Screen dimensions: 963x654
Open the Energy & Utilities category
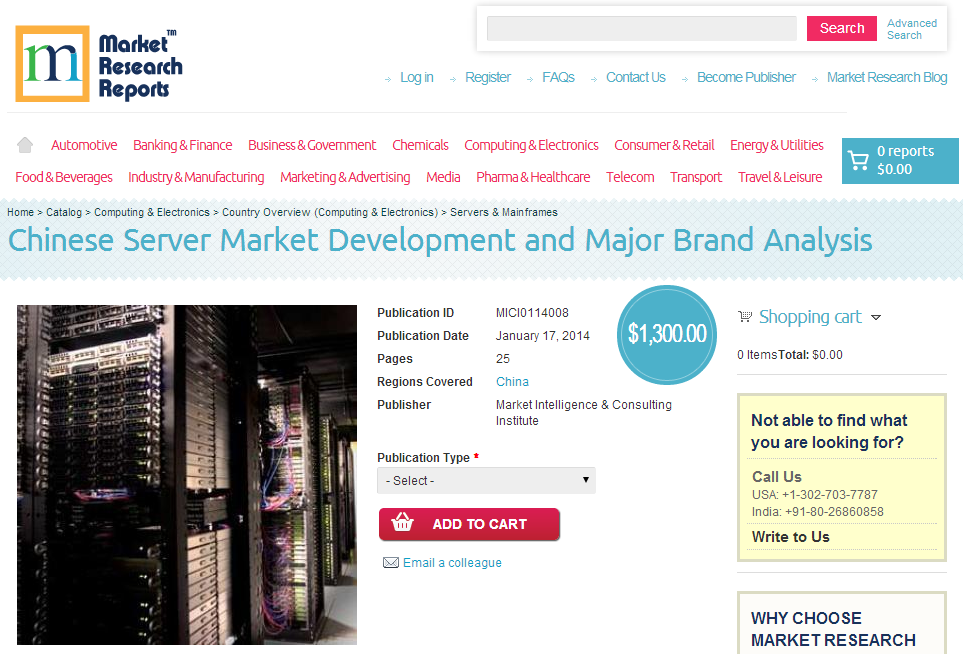(776, 145)
